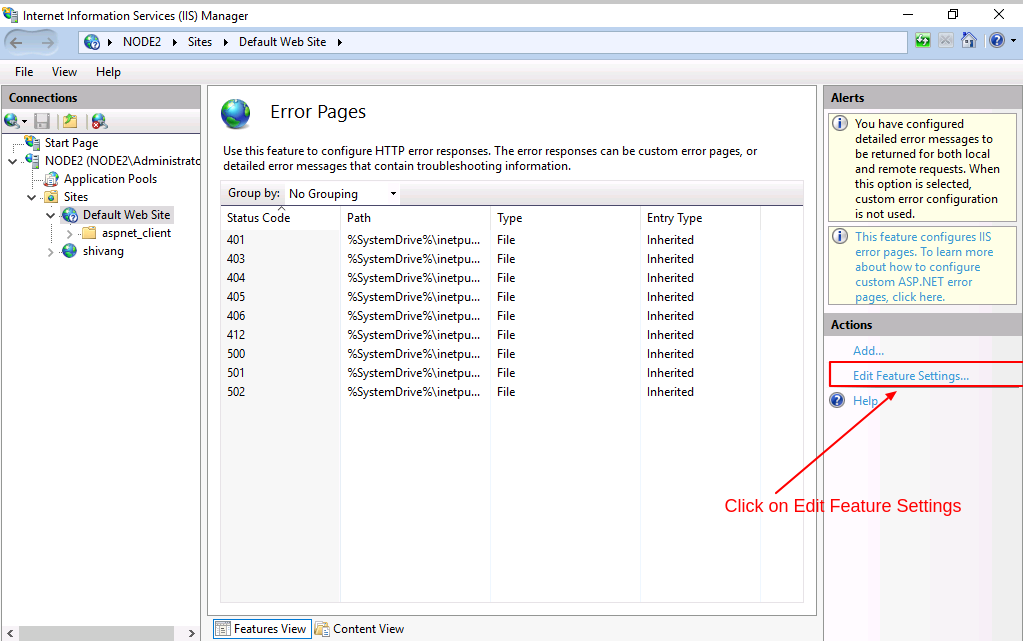The height and width of the screenshot is (641, 1023).
Task: Click the Back navigation arrow
Action: 16,42
